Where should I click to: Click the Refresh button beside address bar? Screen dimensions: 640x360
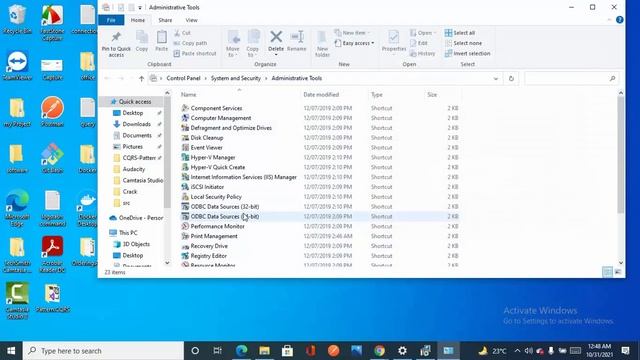[511, 78]
